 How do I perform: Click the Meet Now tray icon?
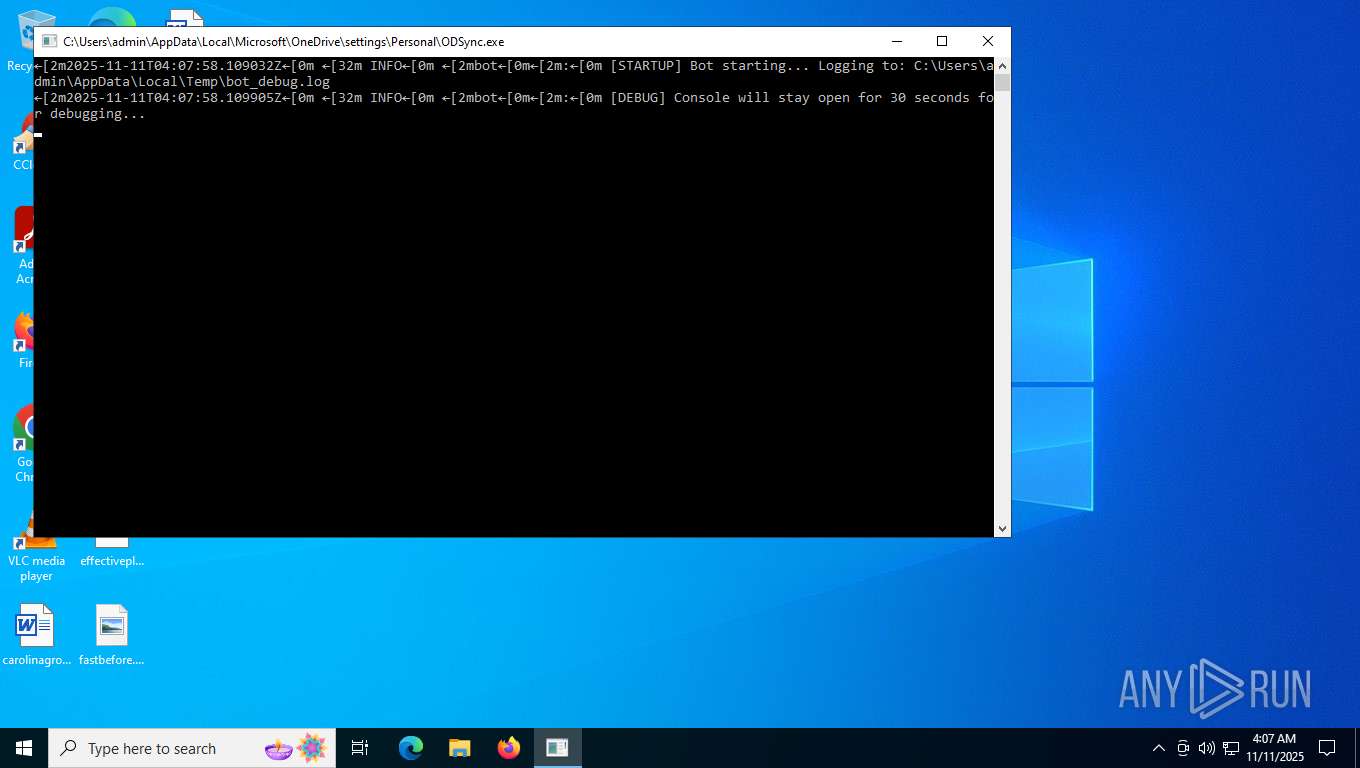(1183, 748)
